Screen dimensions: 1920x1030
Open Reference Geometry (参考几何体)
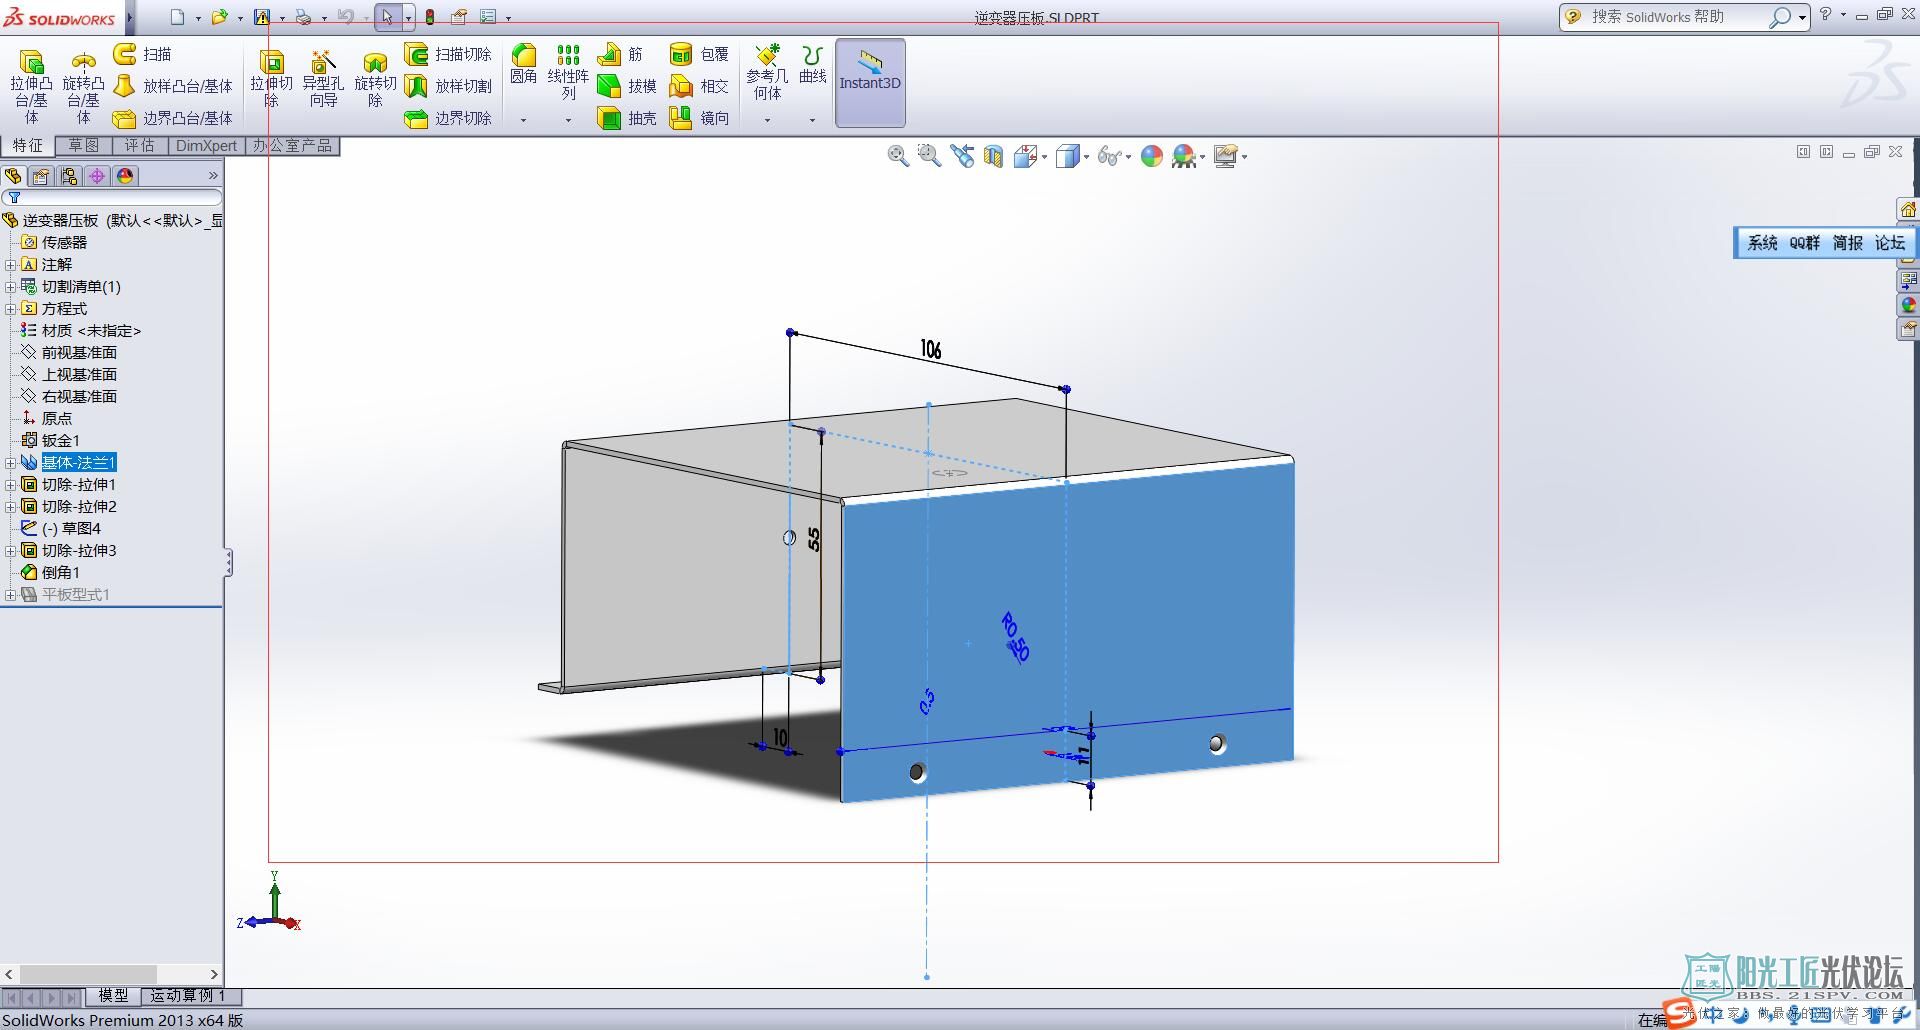point(767,72)
